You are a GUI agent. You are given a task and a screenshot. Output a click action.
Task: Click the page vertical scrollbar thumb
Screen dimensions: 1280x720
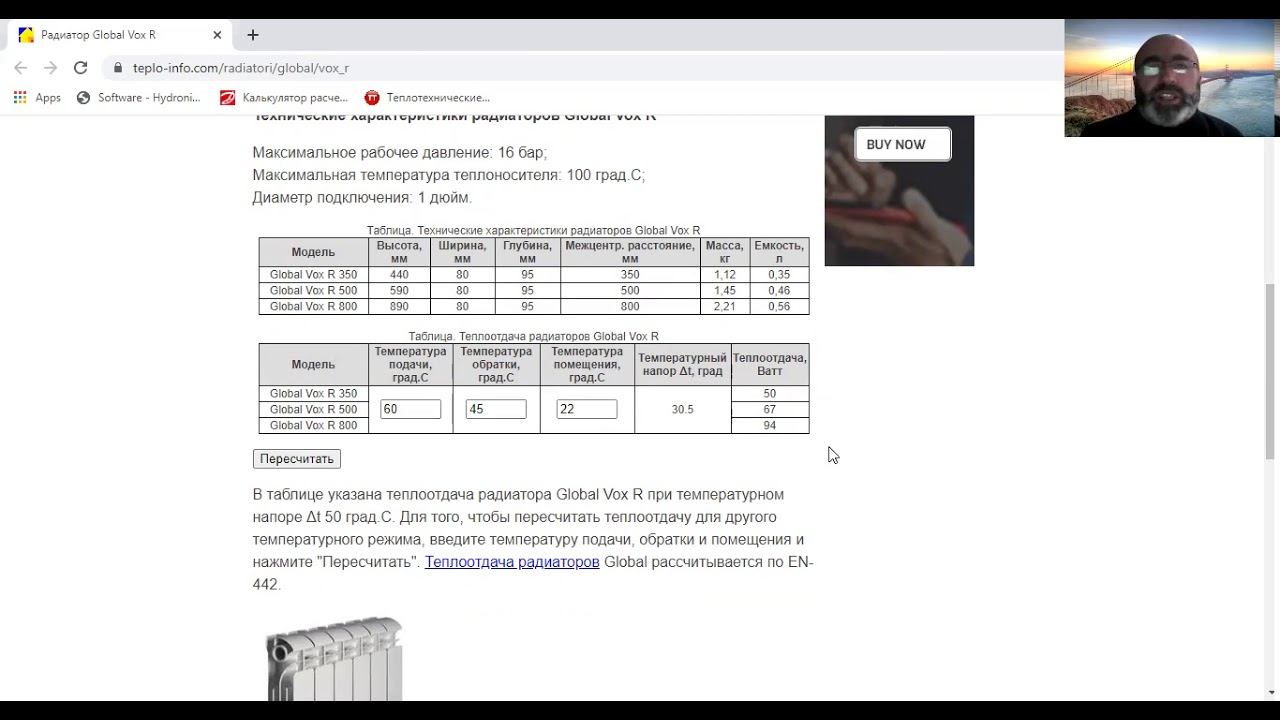1271,370
